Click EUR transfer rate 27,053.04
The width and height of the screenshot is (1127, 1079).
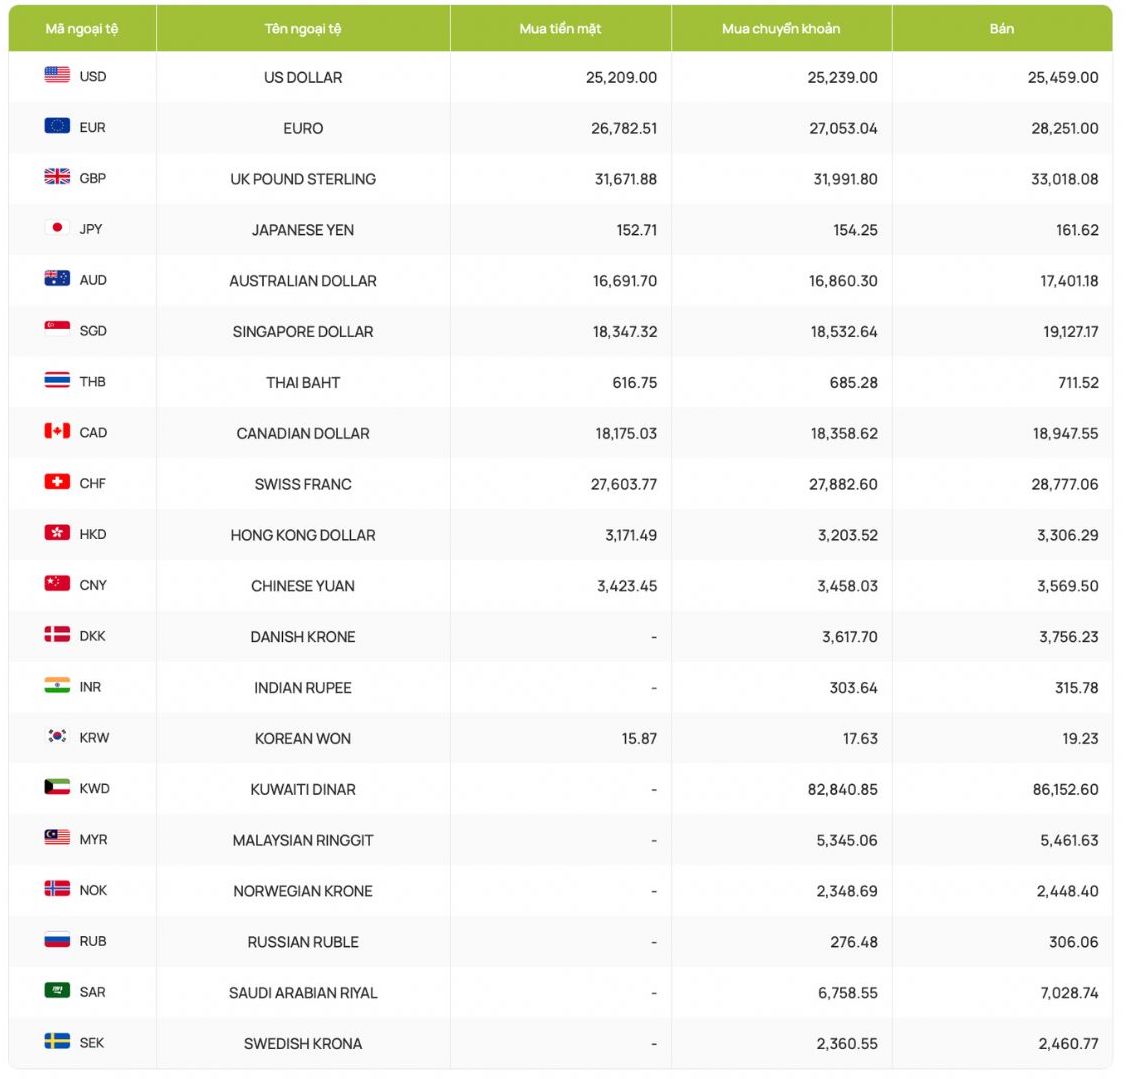(x=844, y=129)
